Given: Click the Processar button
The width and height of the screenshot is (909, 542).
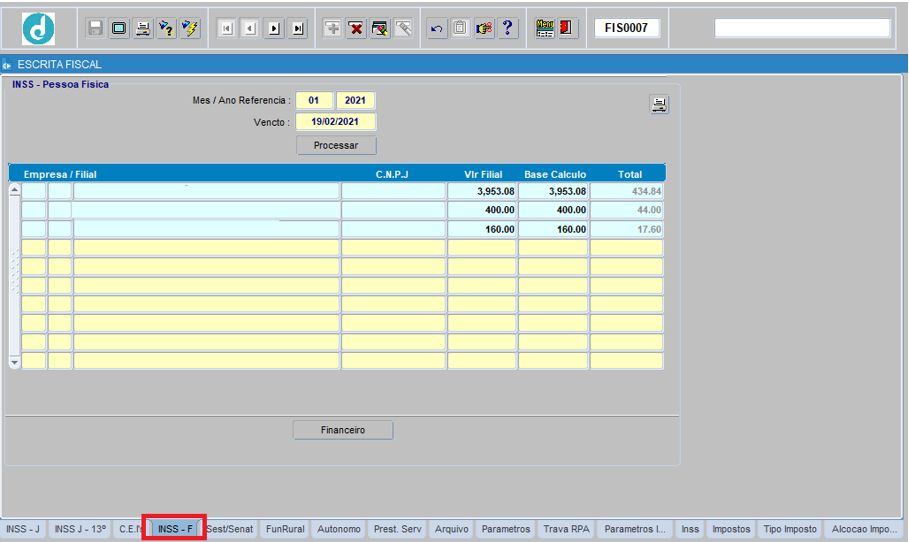Looking at the screenshot, I should click(x=336, y=145).
